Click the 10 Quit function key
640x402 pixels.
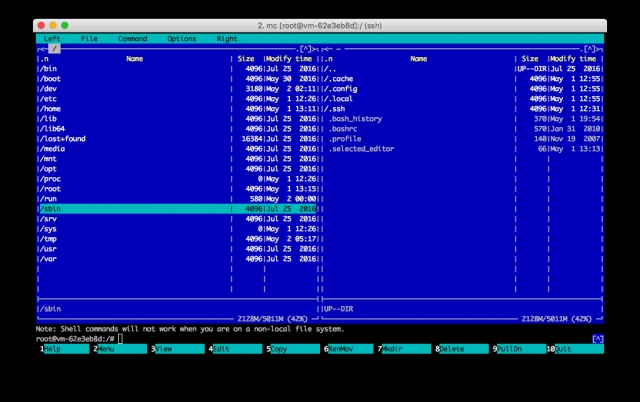pos(575,349)
